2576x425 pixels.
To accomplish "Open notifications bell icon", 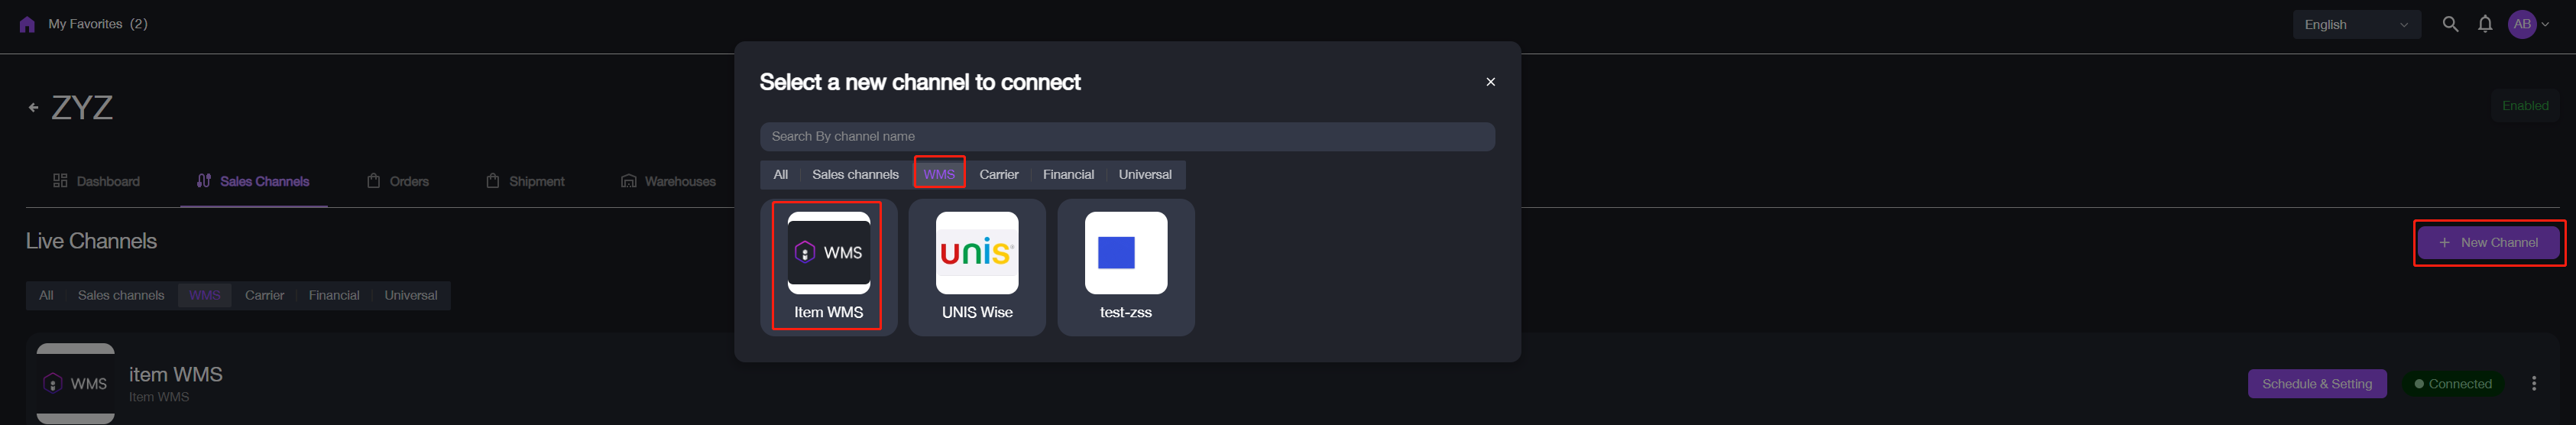I will click(2484, 24).
